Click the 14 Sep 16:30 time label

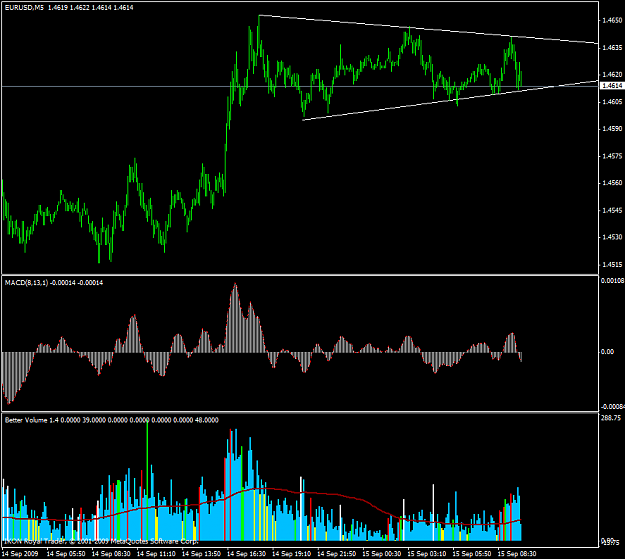(x=246, y=554)
